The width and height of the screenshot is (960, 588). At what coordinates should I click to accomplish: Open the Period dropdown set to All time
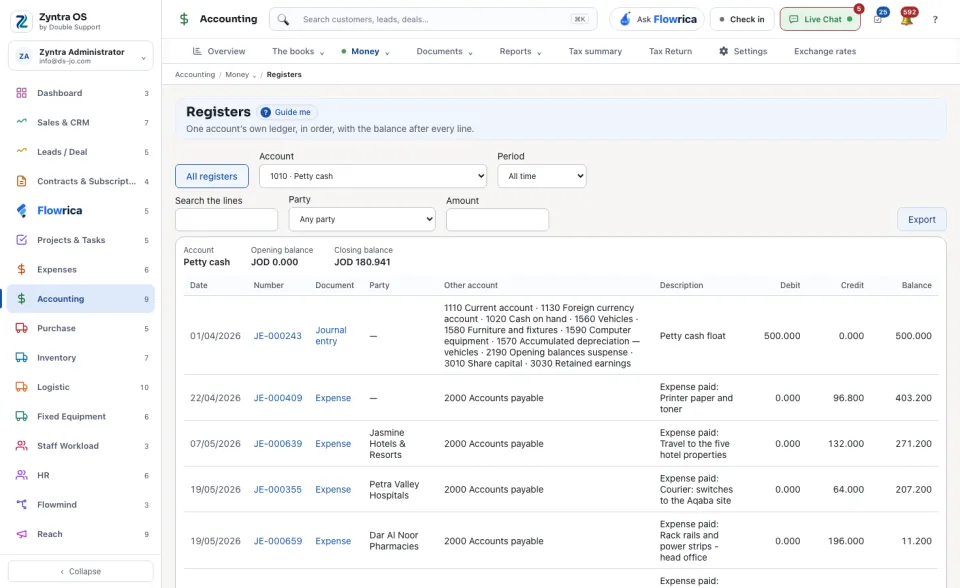coord(542,176)
